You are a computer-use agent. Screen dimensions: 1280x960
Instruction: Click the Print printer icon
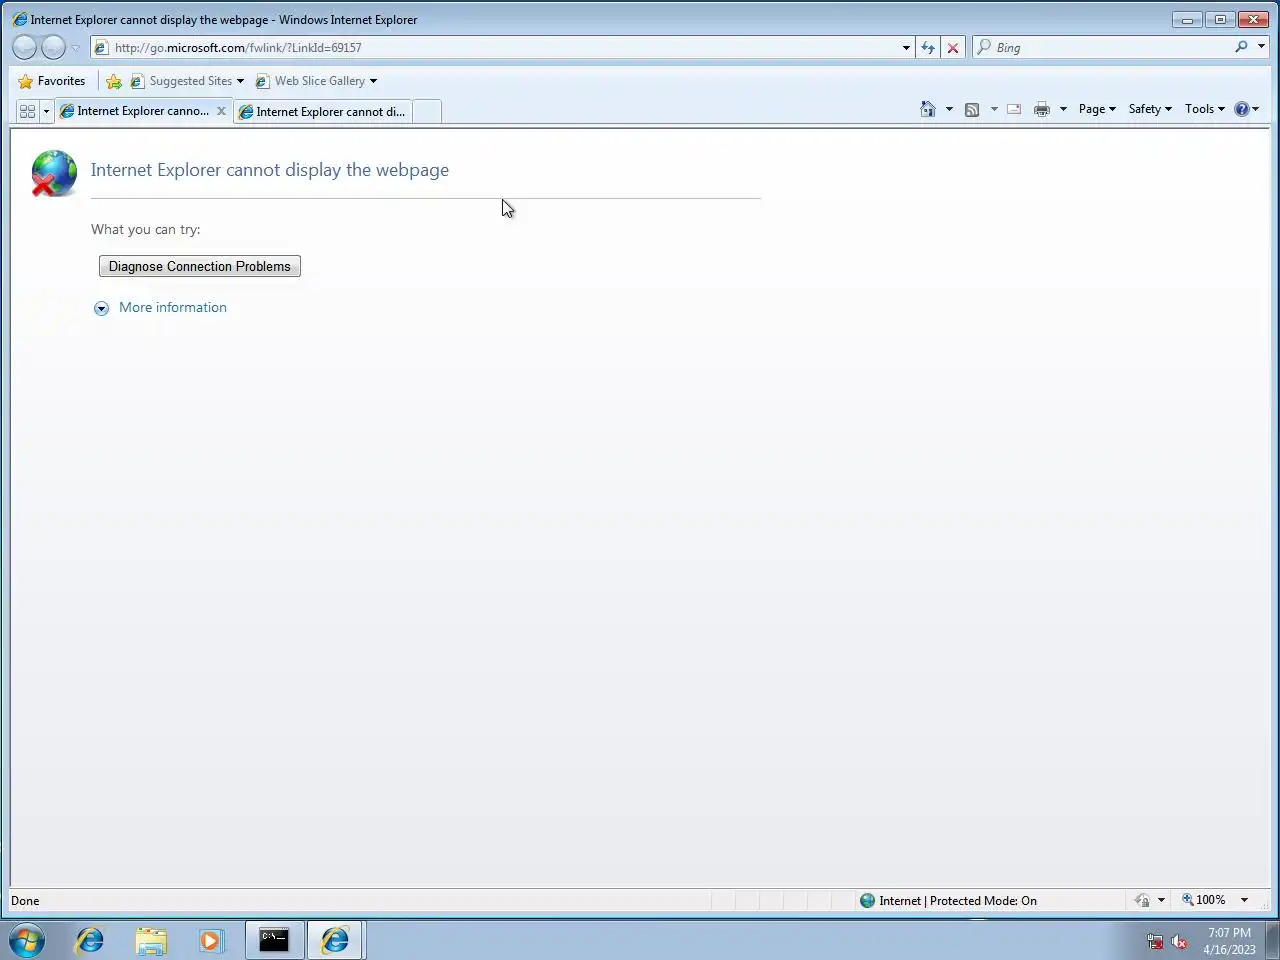(1042, 109)
